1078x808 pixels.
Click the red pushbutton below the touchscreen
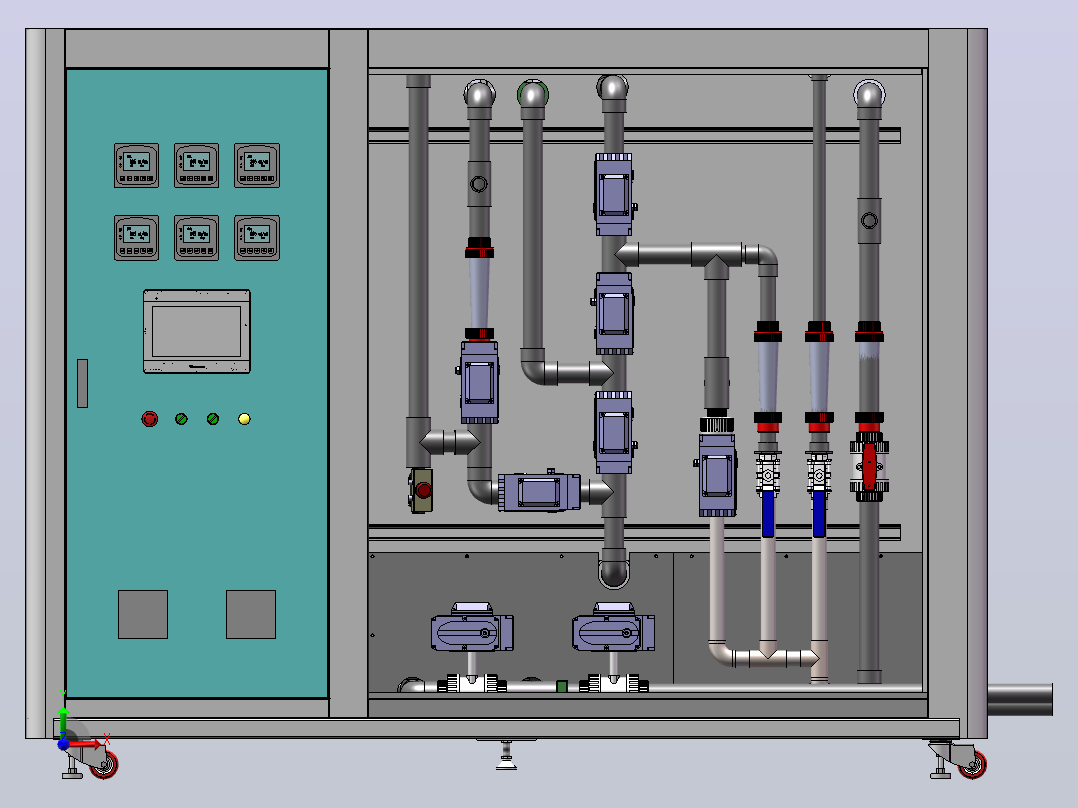149,419
